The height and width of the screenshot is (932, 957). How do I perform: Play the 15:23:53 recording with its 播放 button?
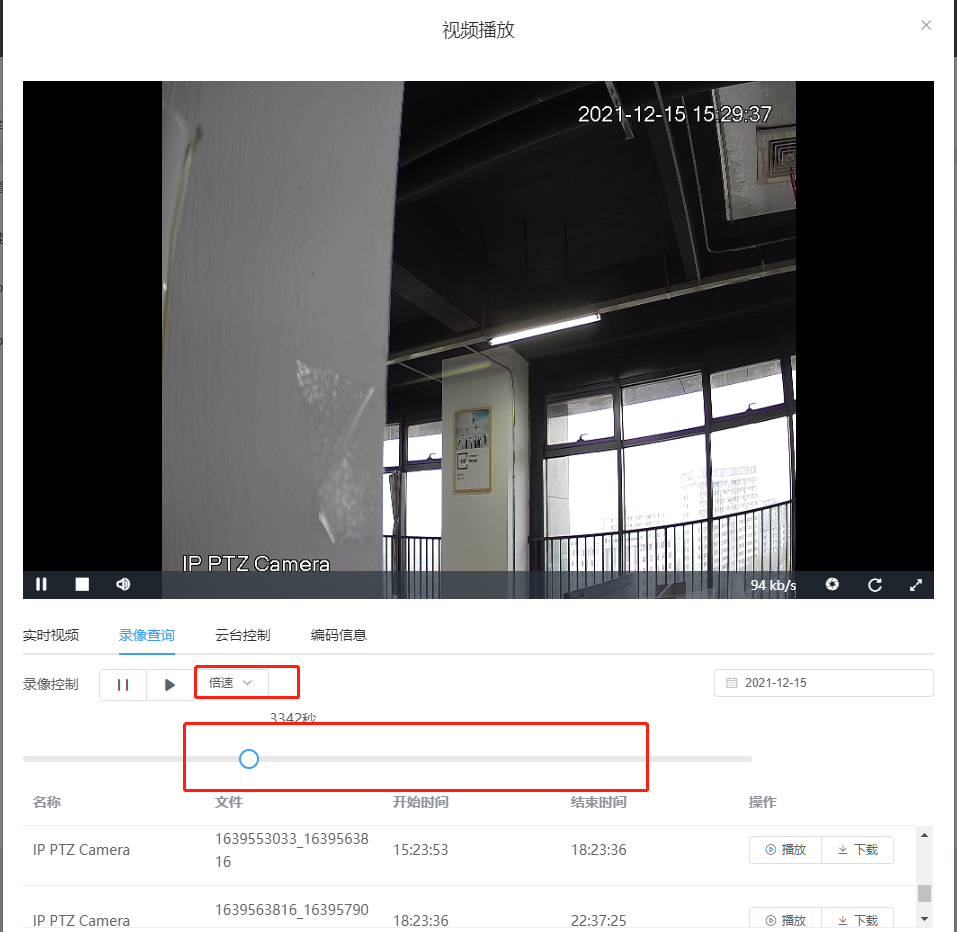[x=785, y=849]
